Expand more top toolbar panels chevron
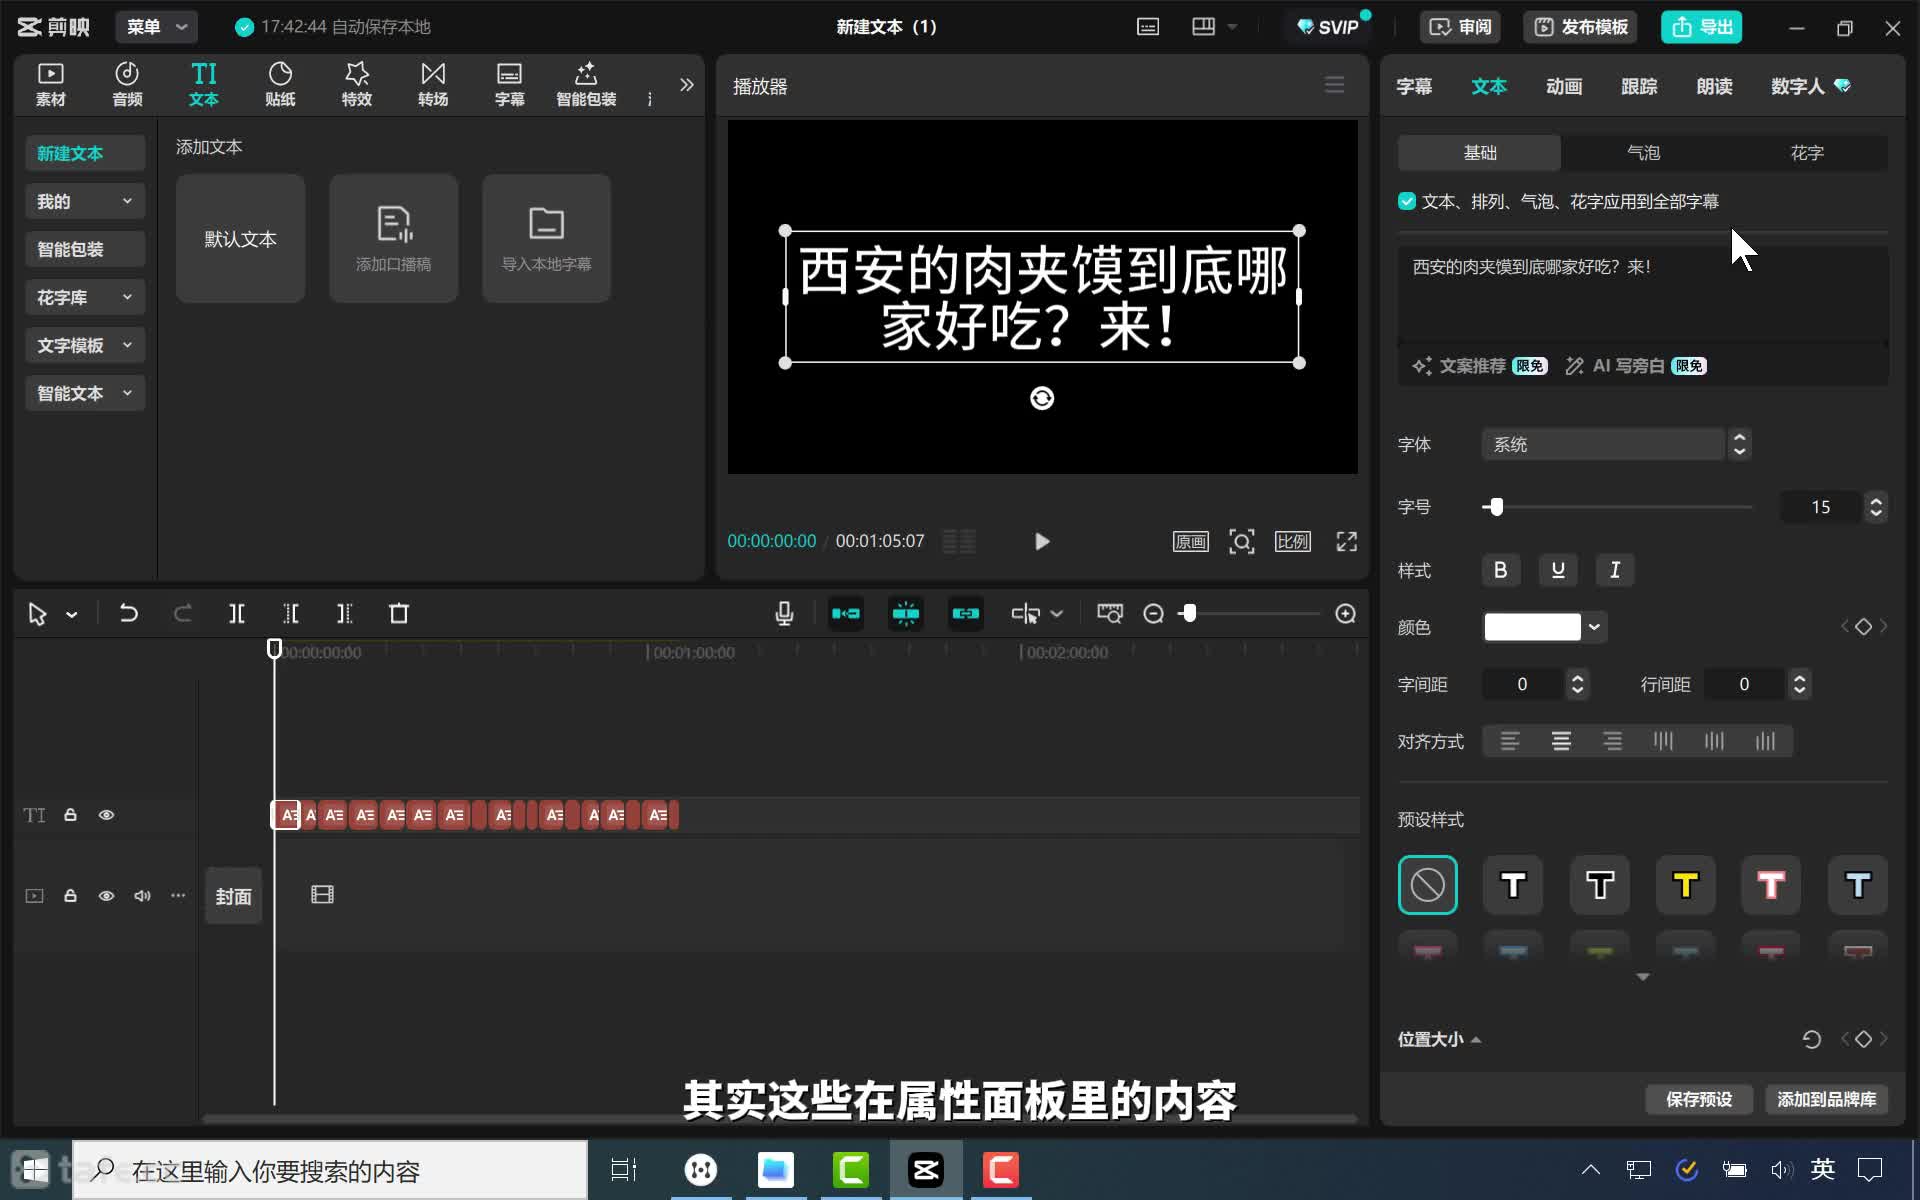 click(x=686, y=85)
